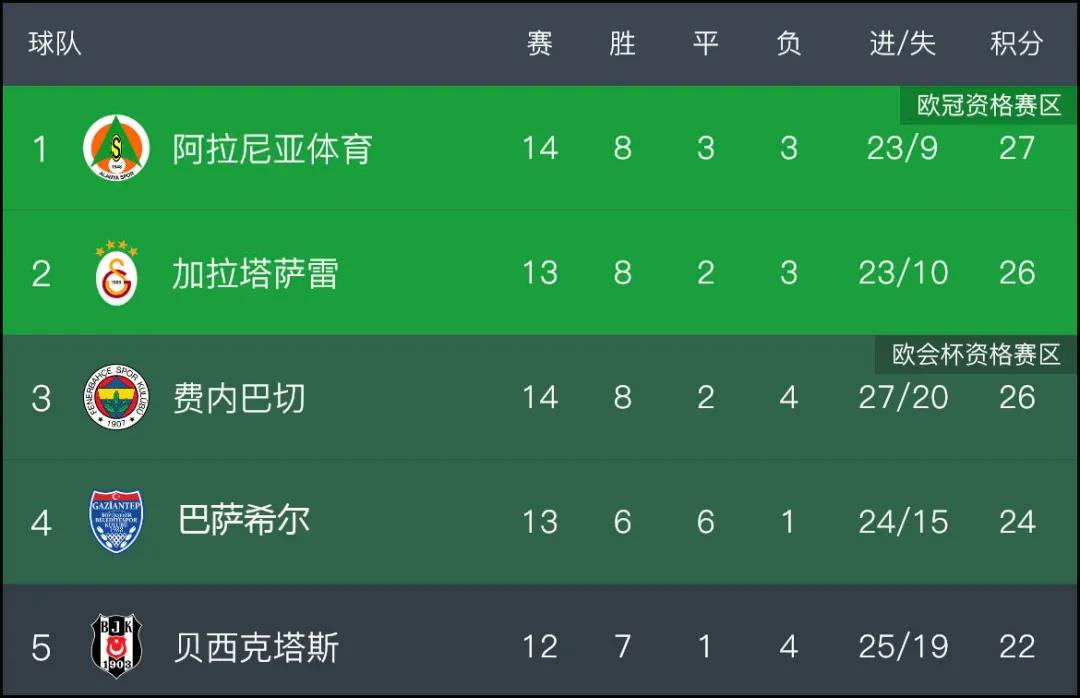Click the Fenerbahçe club badge
Screen dimensions: 1080x698
click(116, 398)
